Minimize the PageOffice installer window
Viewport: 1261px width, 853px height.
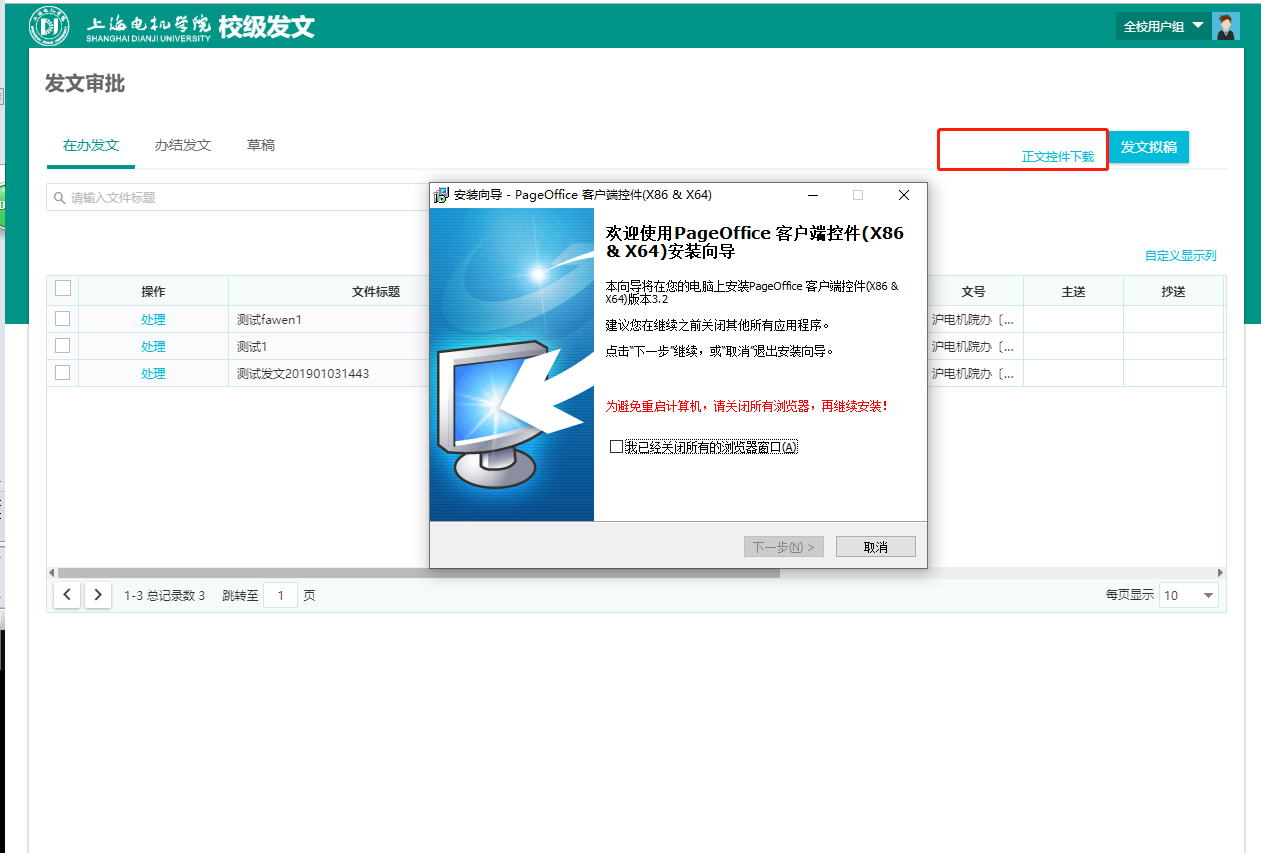(813, 195)
